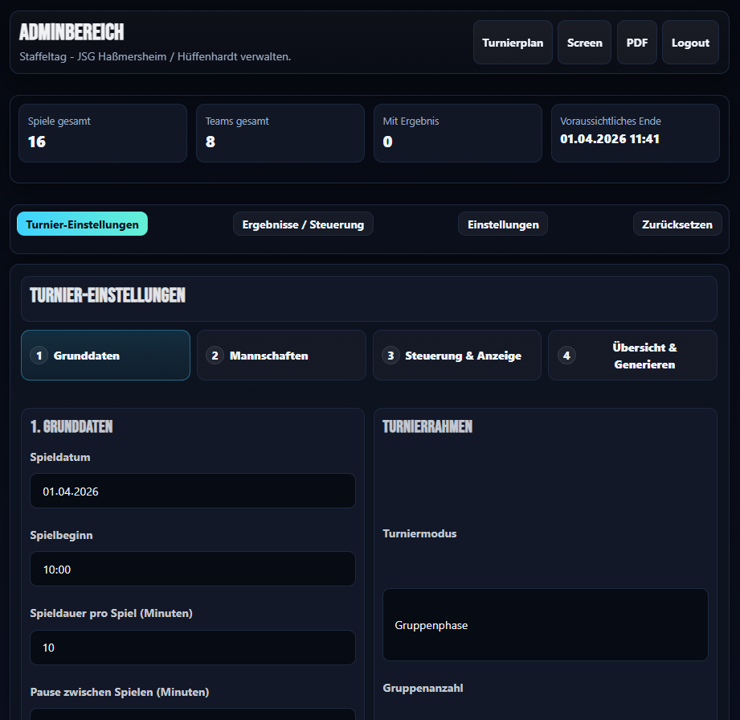Open step 3 Steuerung & Anzeige
The width and height of the screenshot is (740, 720).
(457, 356)
